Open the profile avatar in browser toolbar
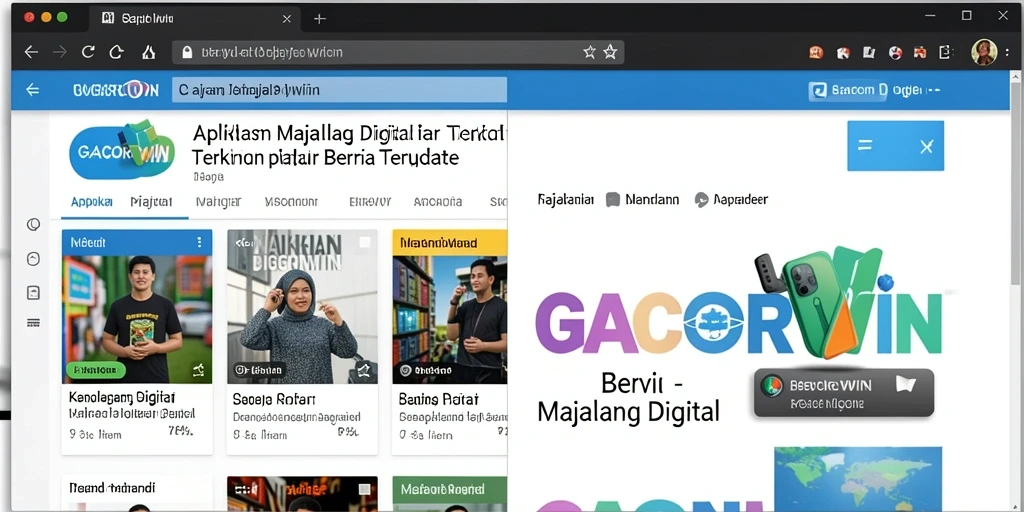This screenshot has width=1024, height=512. 984,52
